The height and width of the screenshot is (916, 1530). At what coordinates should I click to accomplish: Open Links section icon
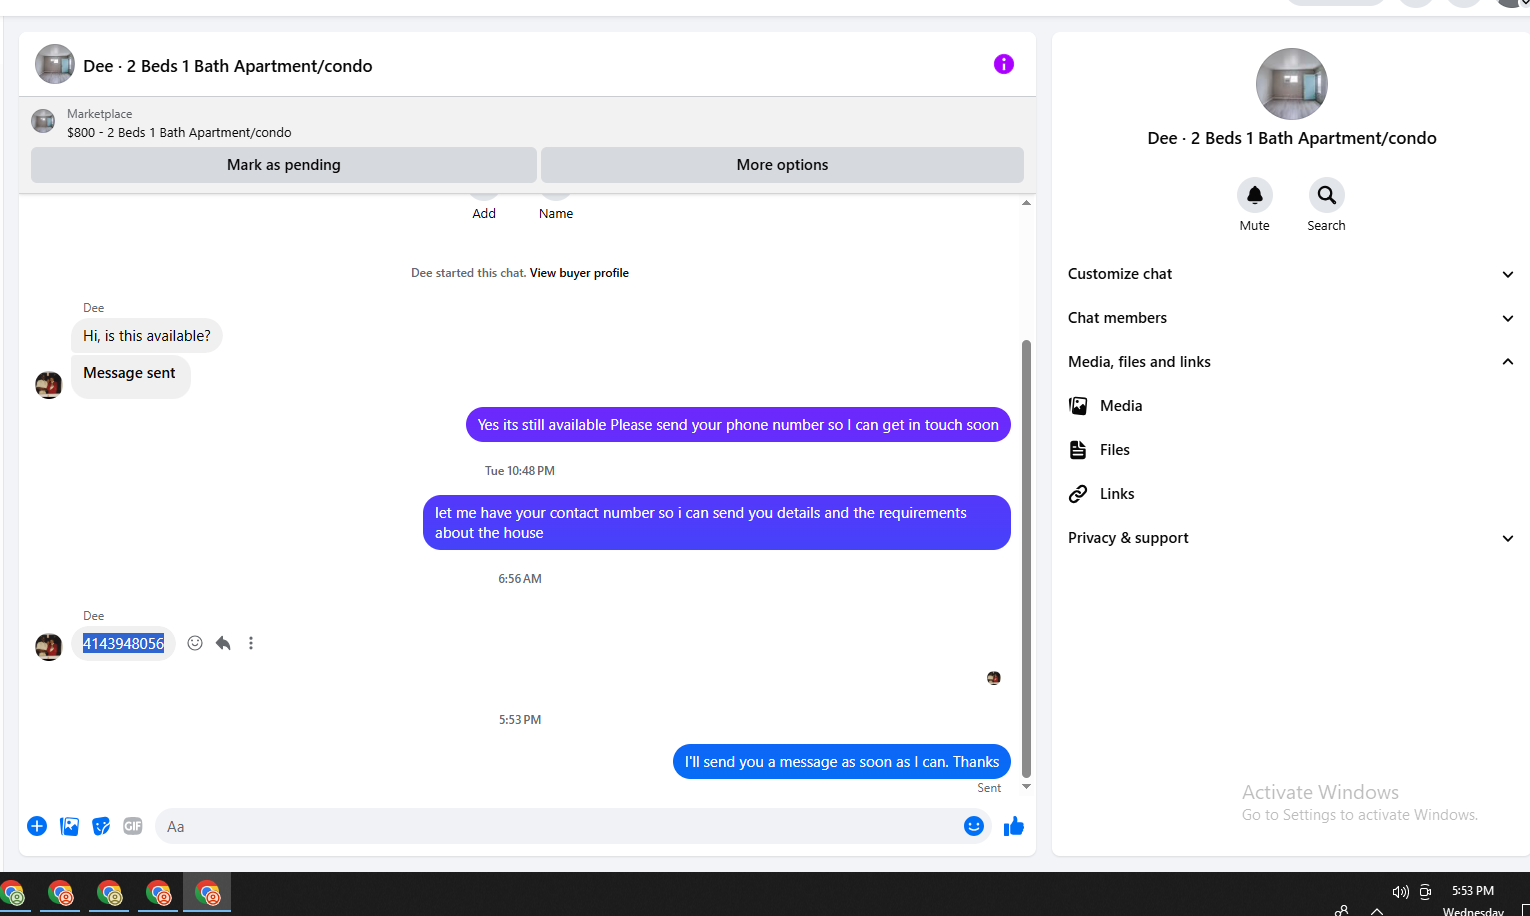click(1078, 494)
